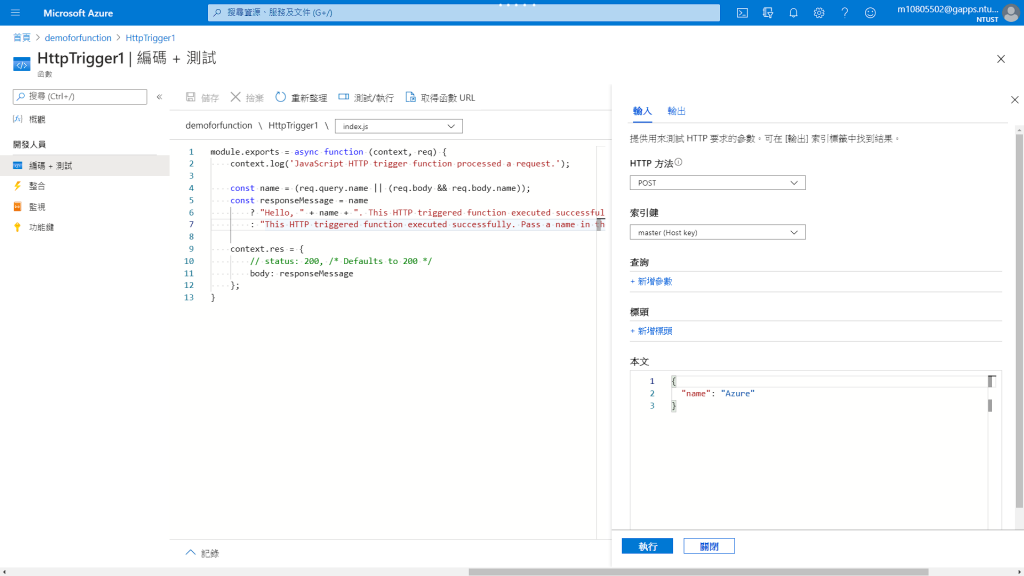The height and width of the screenshot is (576, 1024).
Task: Open the master (Host key) dropdown
Action: [x=717, y=232]
